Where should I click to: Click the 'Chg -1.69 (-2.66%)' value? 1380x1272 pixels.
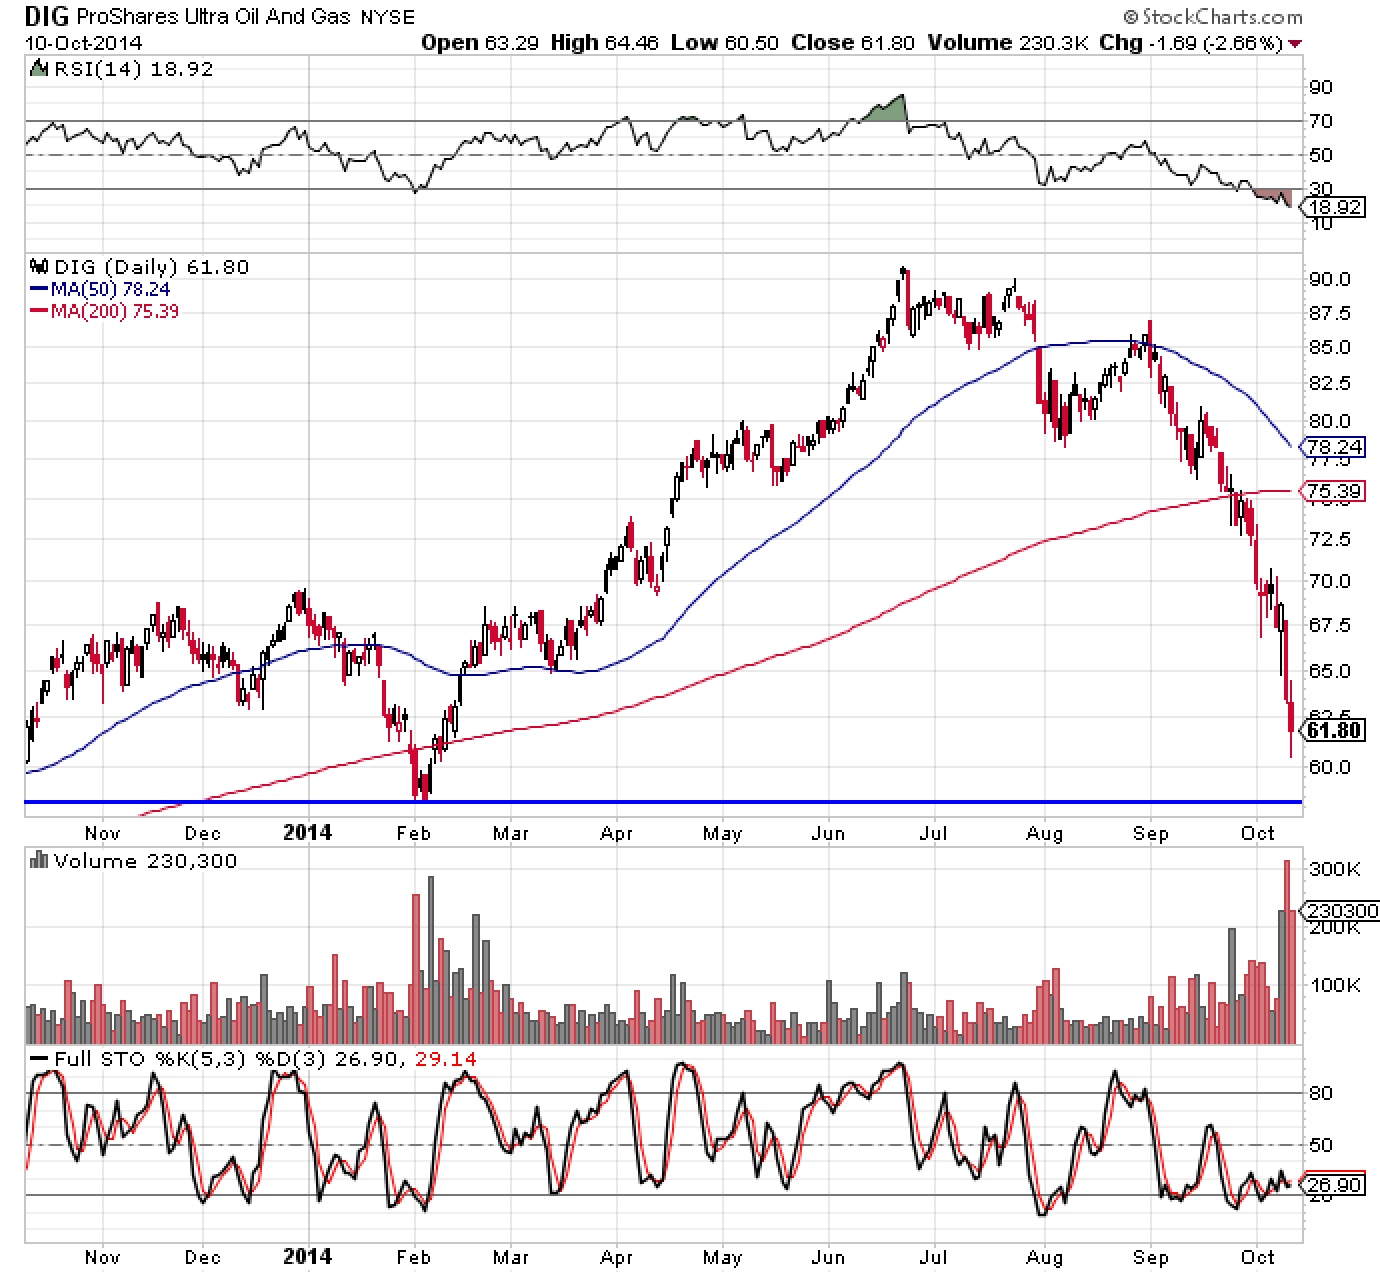pos(1192,43)
